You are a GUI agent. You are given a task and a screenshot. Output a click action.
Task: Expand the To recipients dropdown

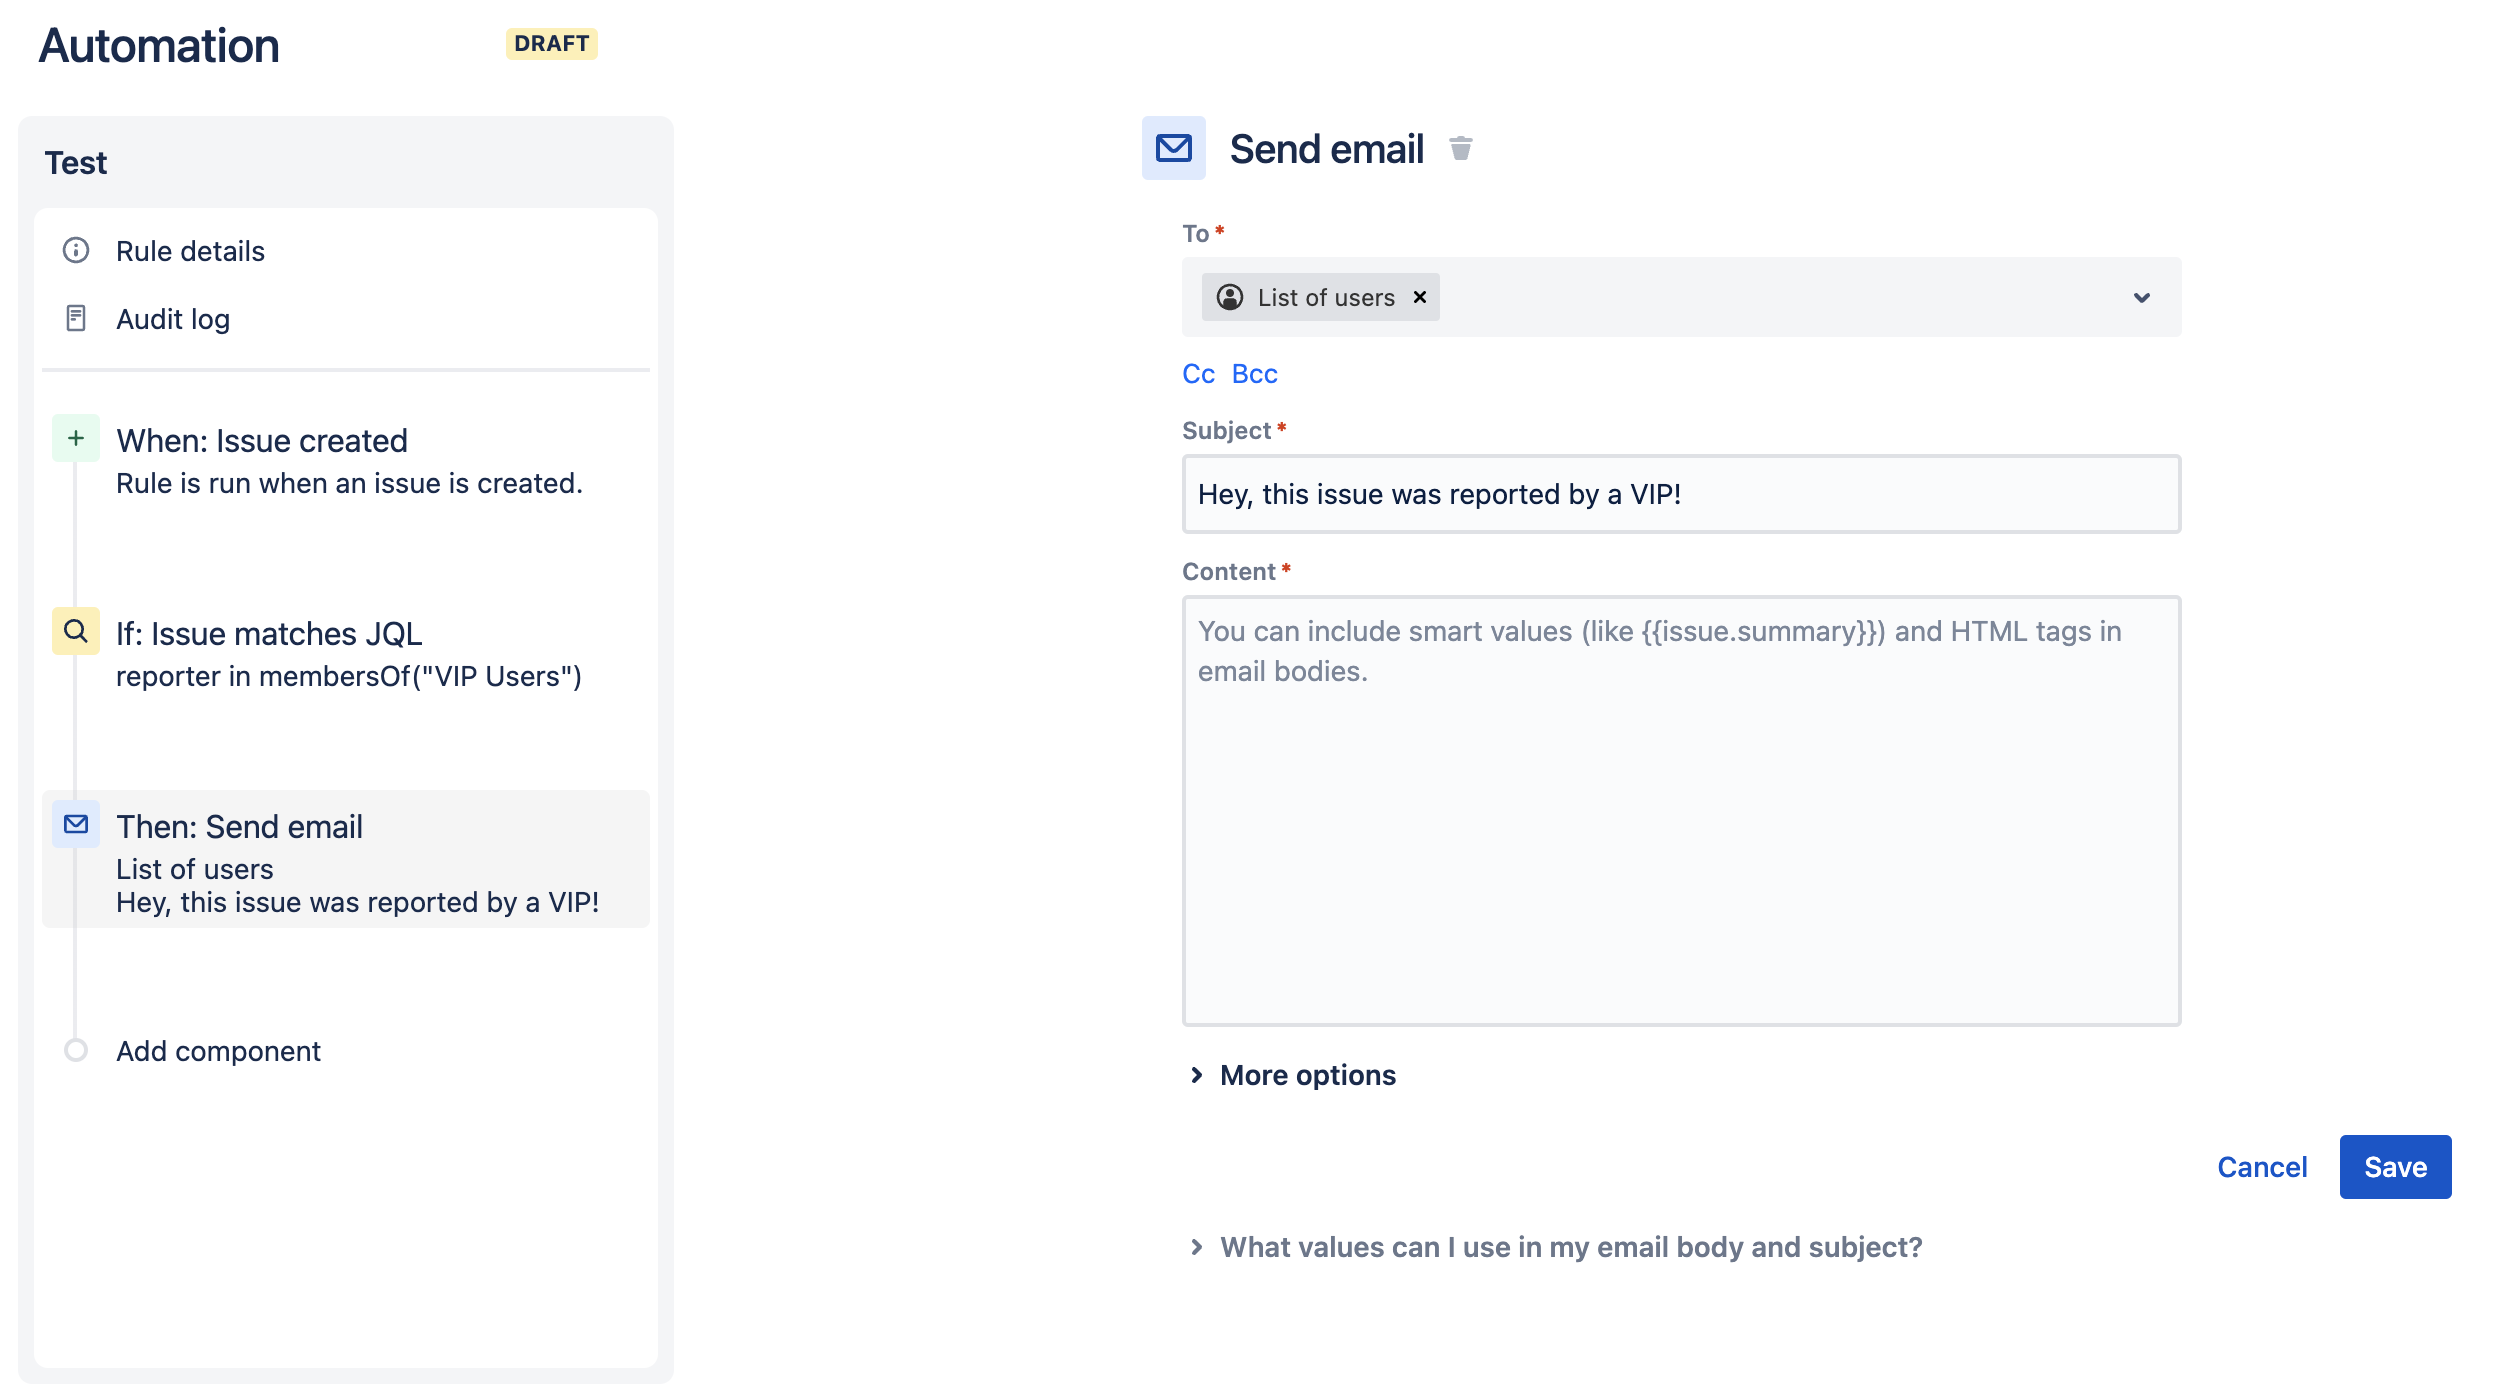click(x=2142, y=297)
